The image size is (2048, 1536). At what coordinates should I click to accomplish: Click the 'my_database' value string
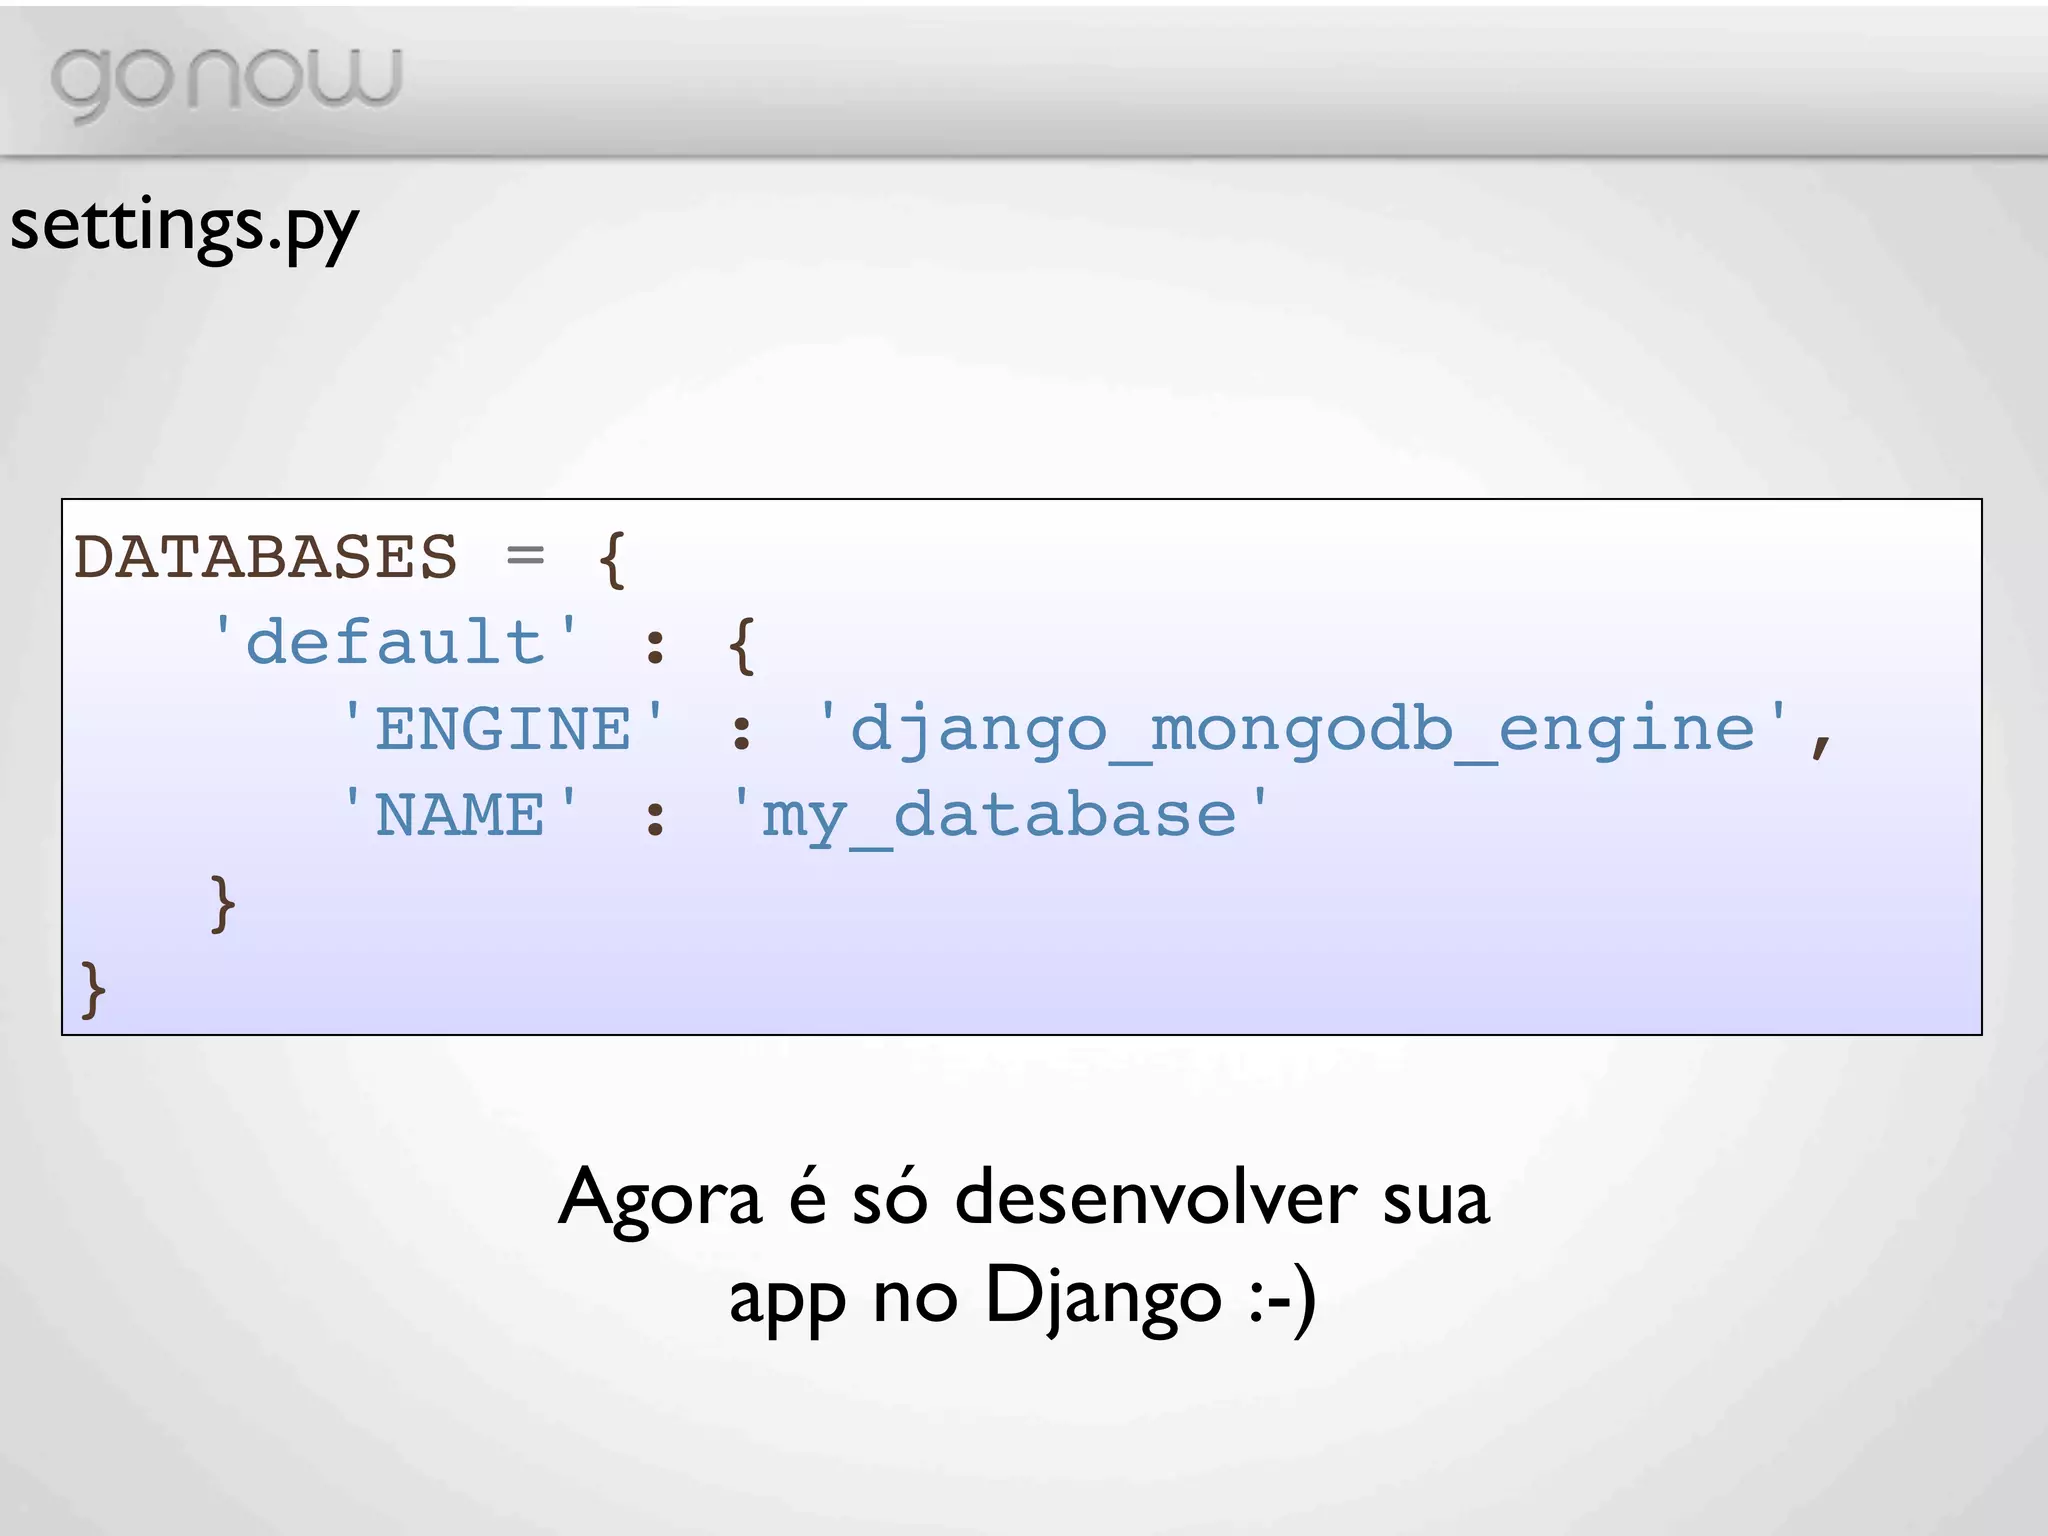[1000, 817]
